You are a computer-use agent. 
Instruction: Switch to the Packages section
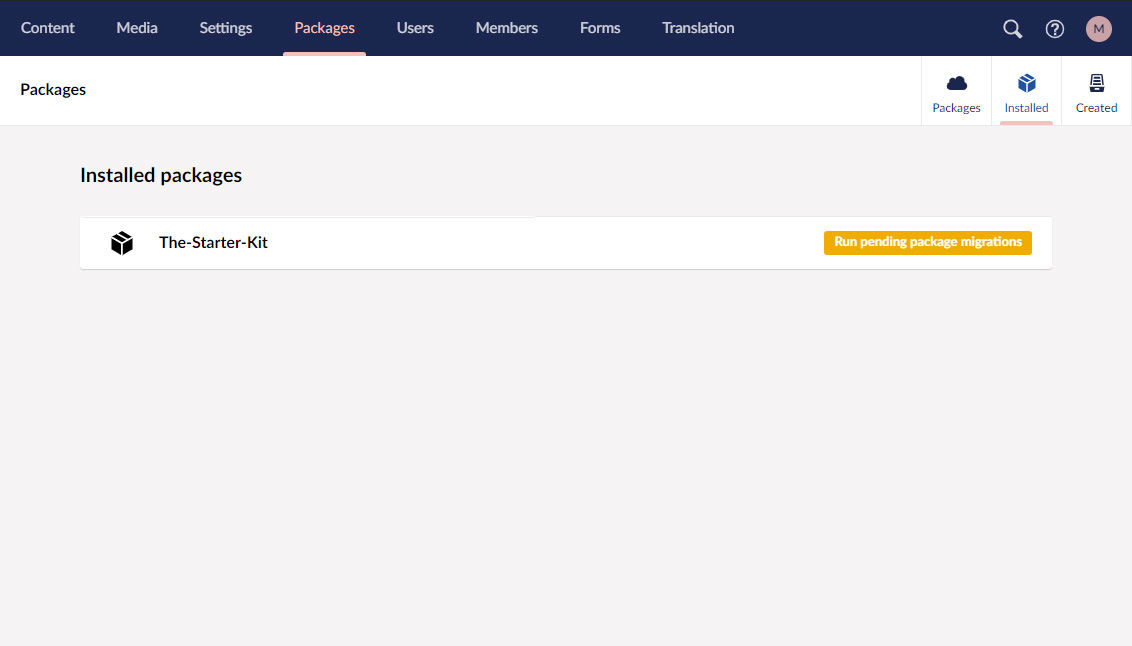coord(324,28)
